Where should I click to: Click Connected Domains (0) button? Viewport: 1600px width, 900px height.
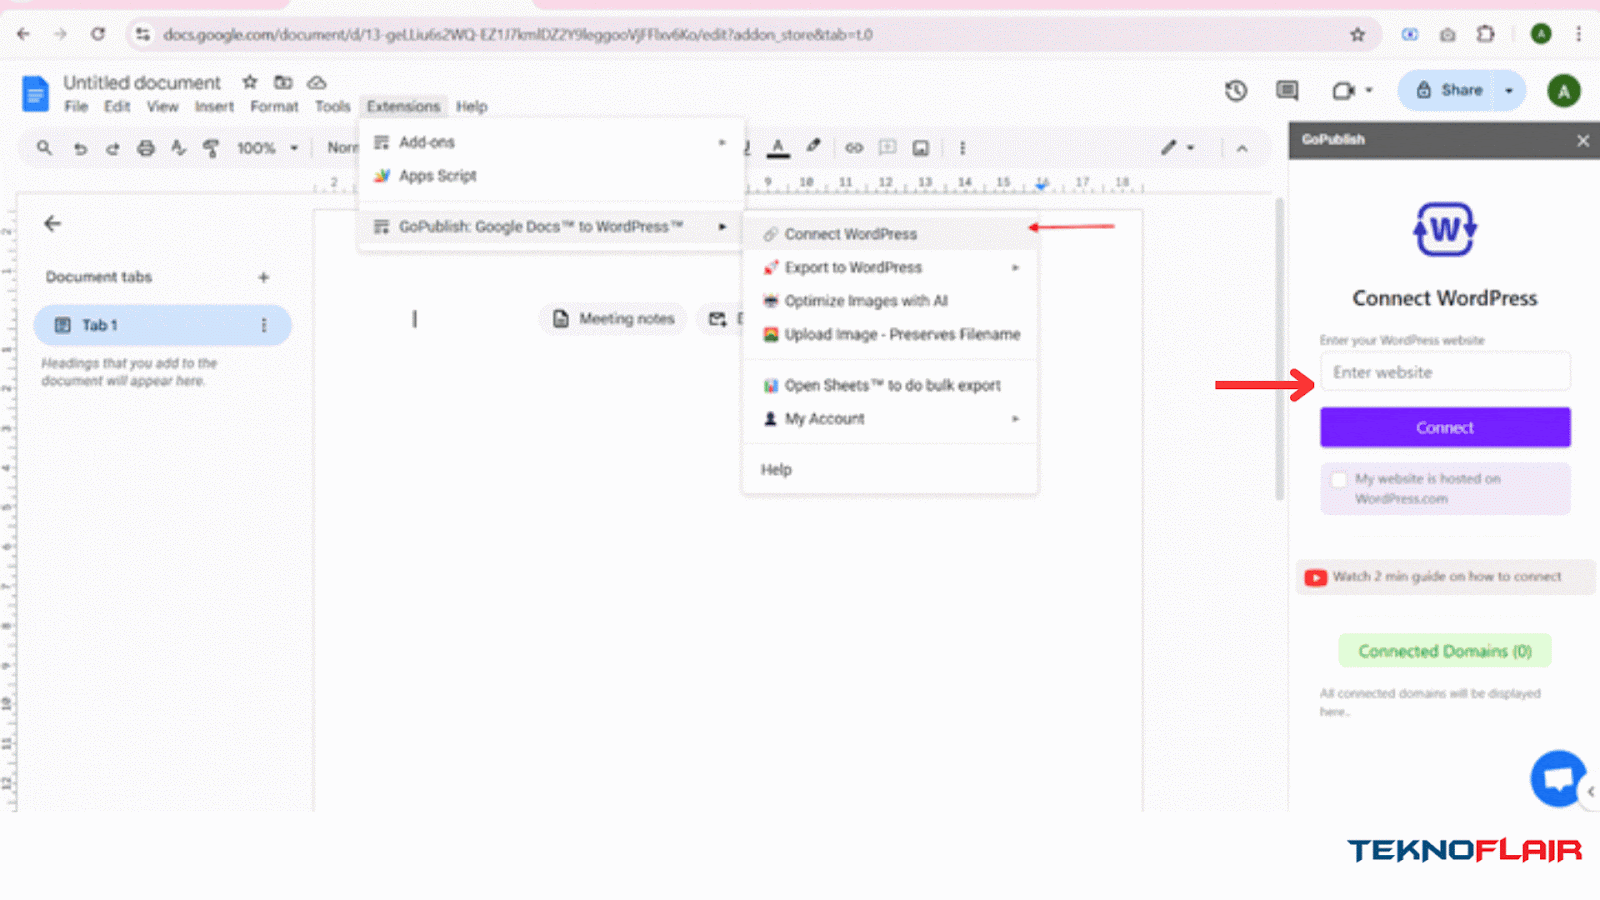[1445, 651]
